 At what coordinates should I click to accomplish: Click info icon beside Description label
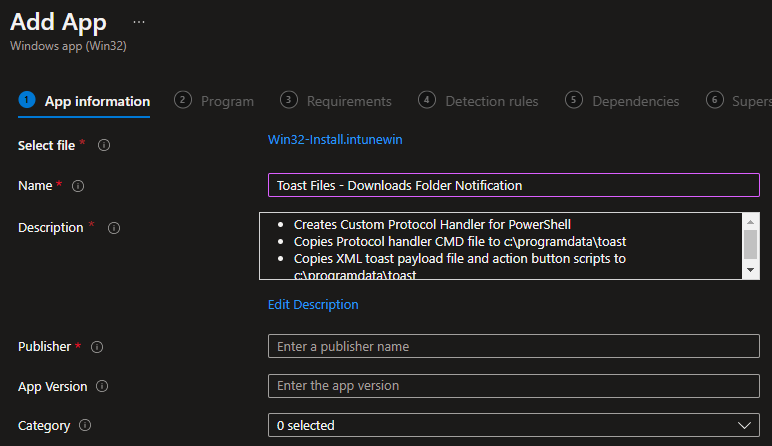(x=113, y=228)
